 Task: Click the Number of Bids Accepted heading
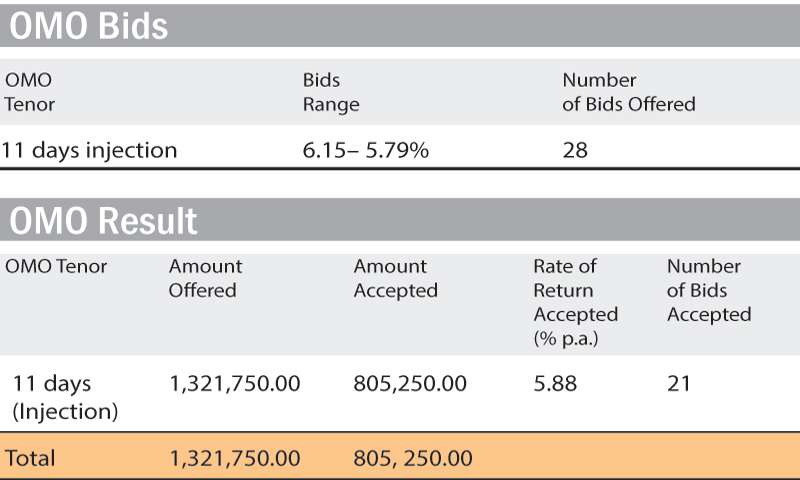pos(709,290)
